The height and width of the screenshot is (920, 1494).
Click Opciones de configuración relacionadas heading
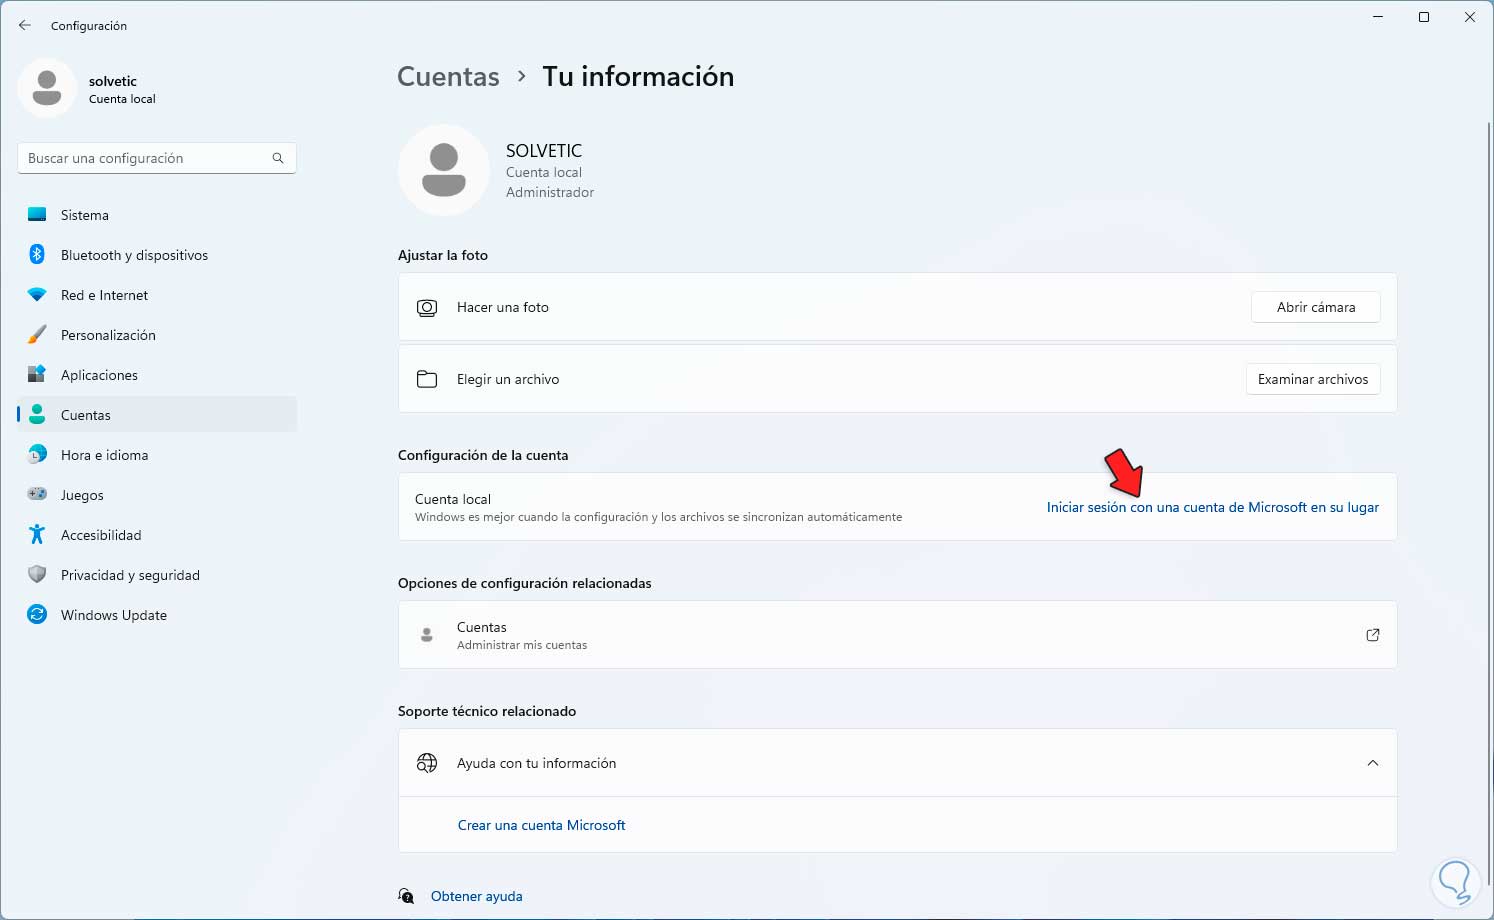click(x=525, y=583)
